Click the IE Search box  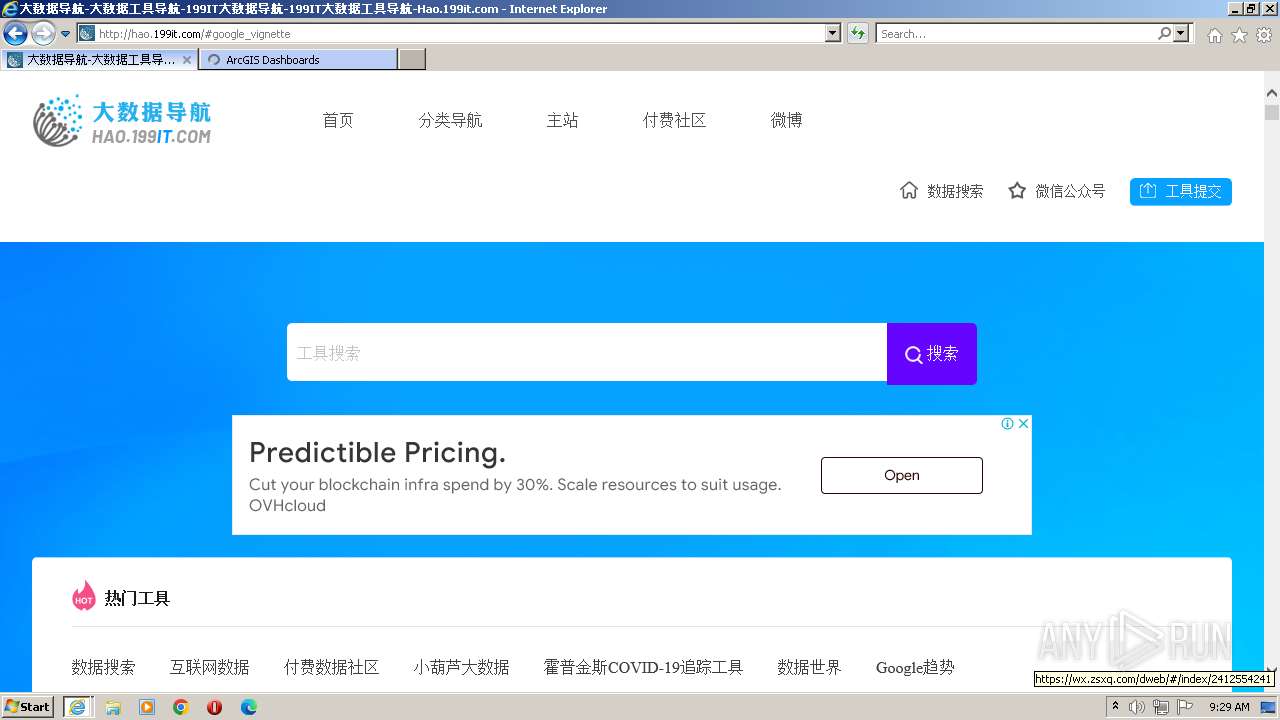click(x=1016, y=34)
